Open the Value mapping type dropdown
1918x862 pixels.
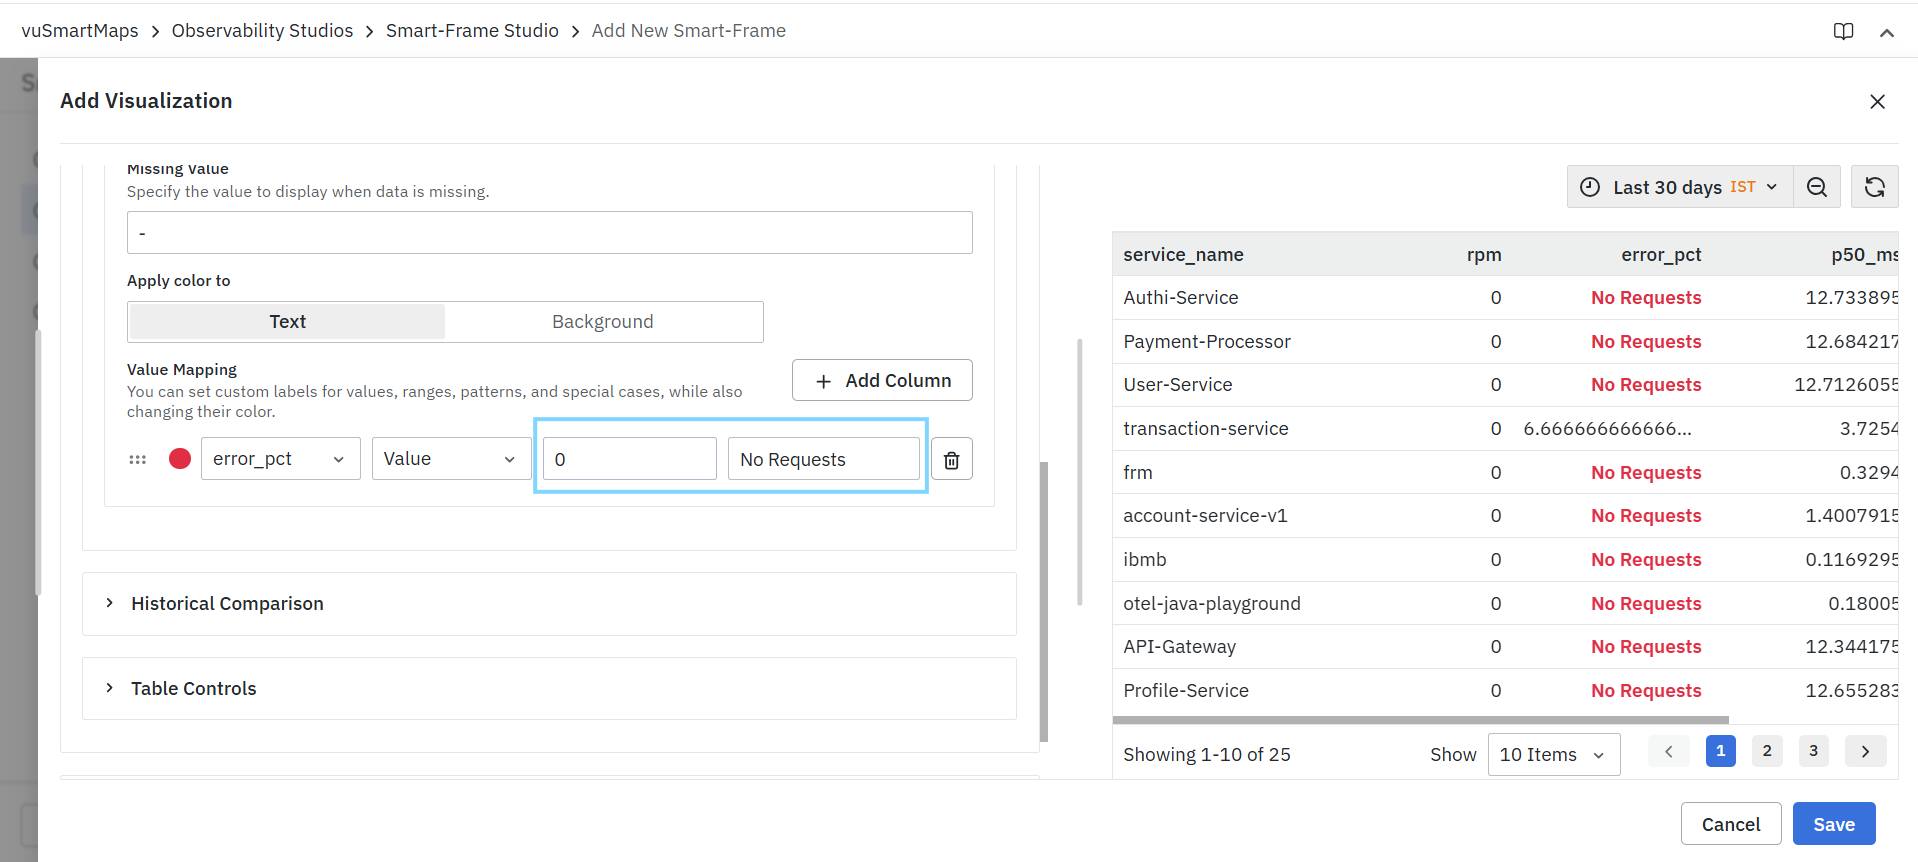point(451,459)
